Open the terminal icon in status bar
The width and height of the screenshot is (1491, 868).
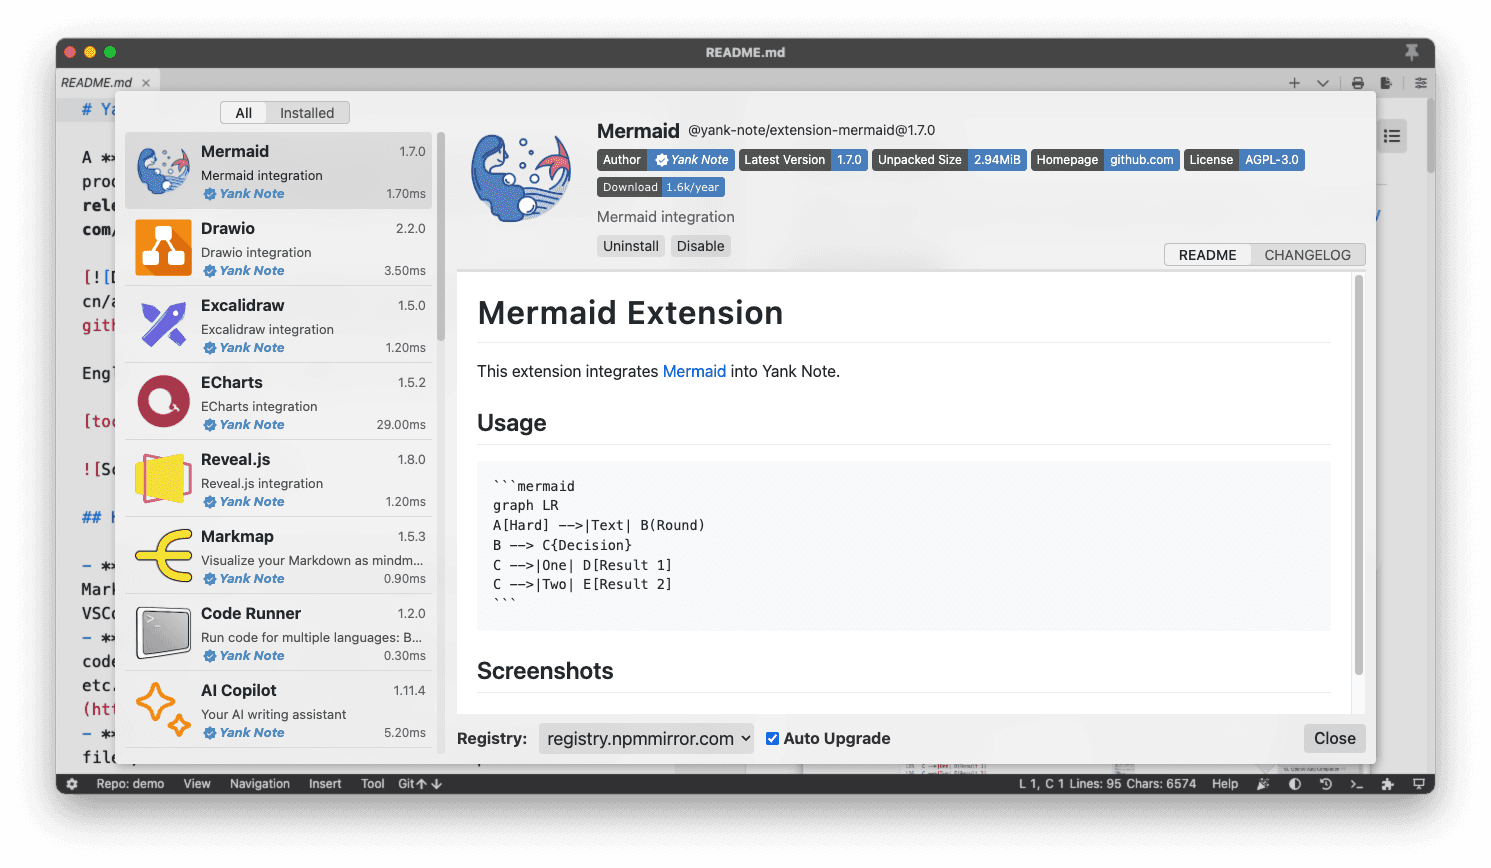tap(1356, 784)
